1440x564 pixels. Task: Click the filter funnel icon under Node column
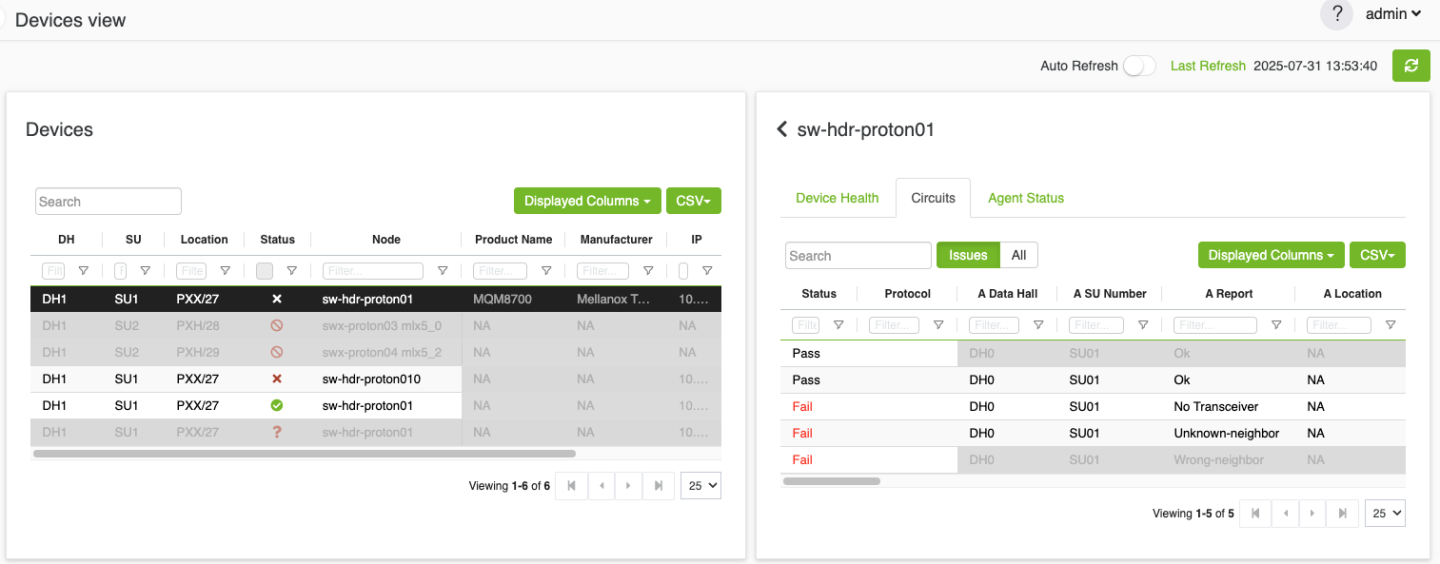[442, 271]
